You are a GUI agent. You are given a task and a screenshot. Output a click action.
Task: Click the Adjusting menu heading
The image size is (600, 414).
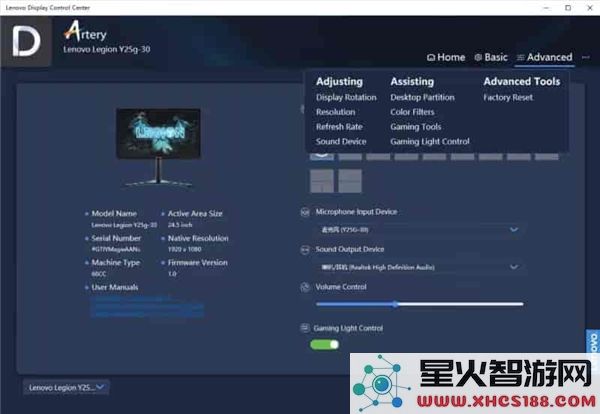coord(339,81)
